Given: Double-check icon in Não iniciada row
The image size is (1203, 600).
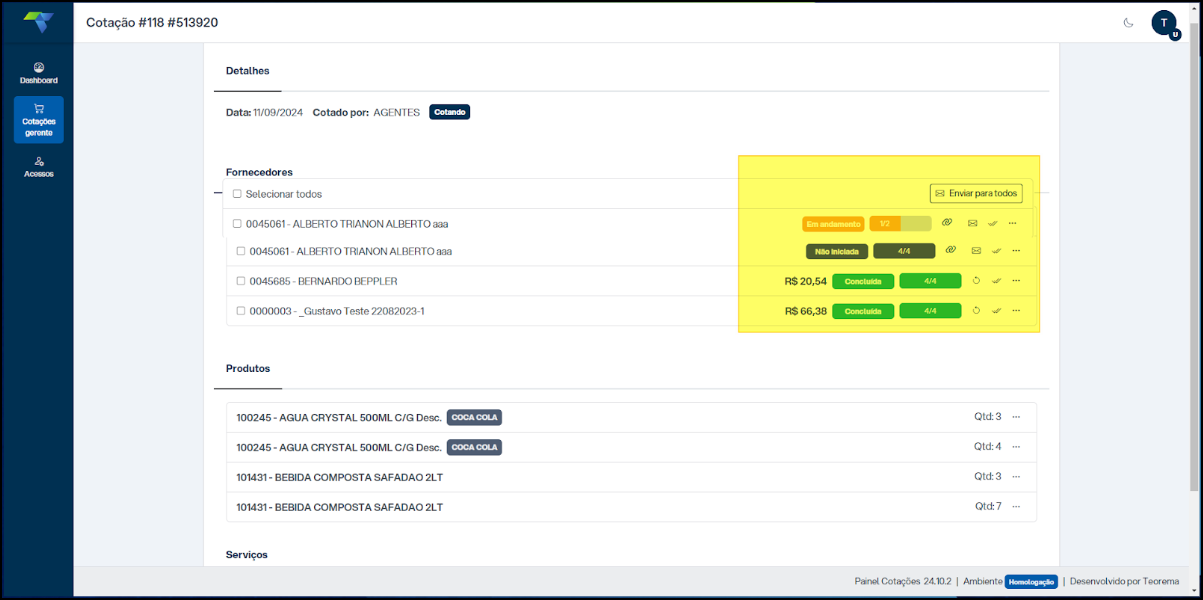Looking at the screenshot, I should point(997,250).
